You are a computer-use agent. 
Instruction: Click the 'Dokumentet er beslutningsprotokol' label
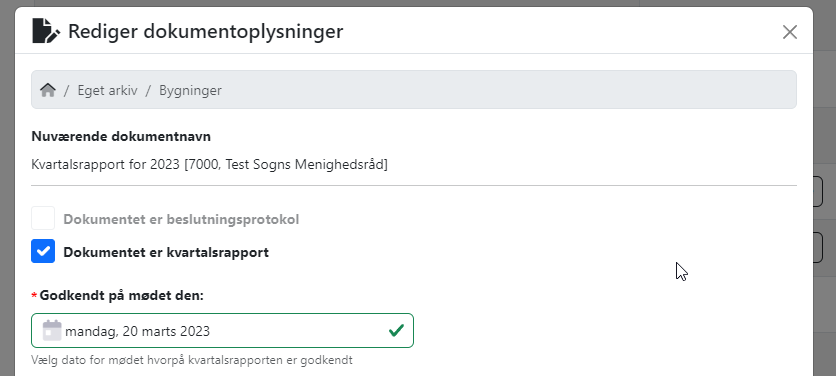click(x=181, y=219)
